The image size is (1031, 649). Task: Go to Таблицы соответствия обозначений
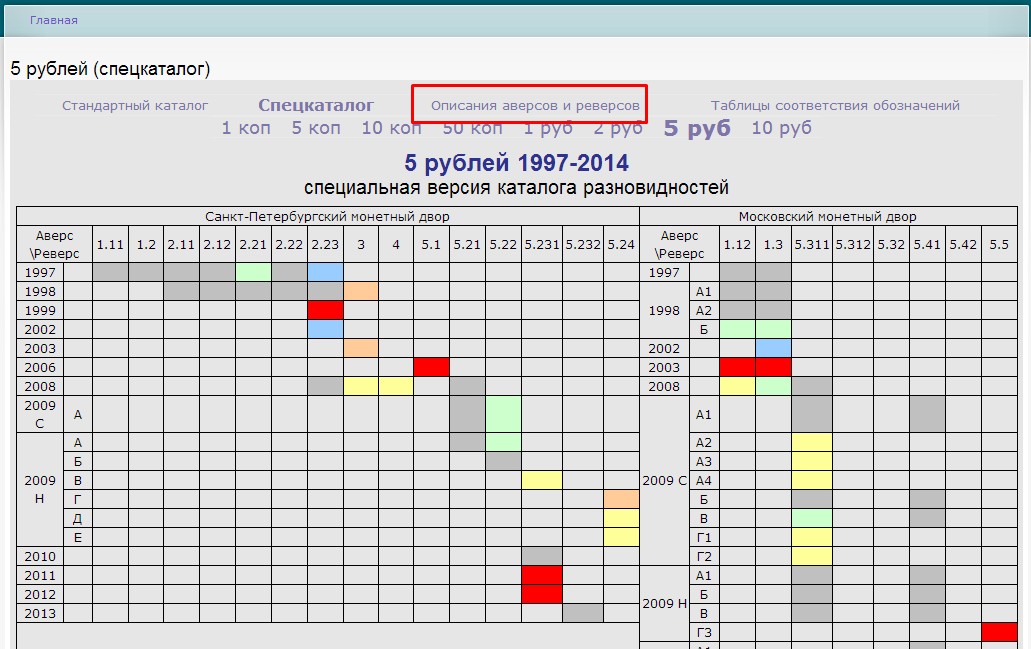(x=835, y=105)
